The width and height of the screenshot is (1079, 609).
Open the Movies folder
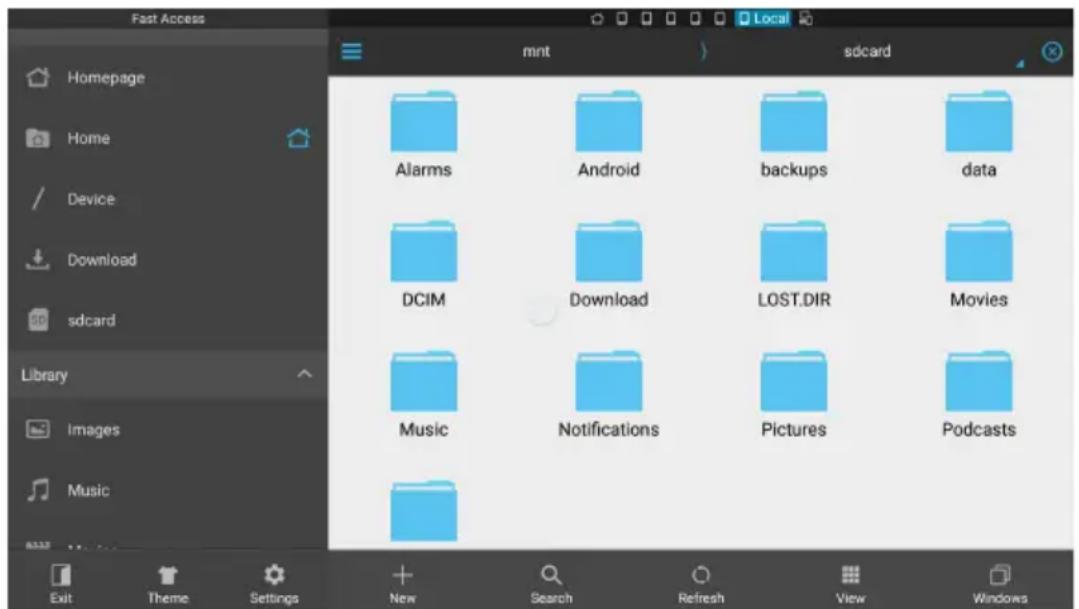tap(979, 265)
